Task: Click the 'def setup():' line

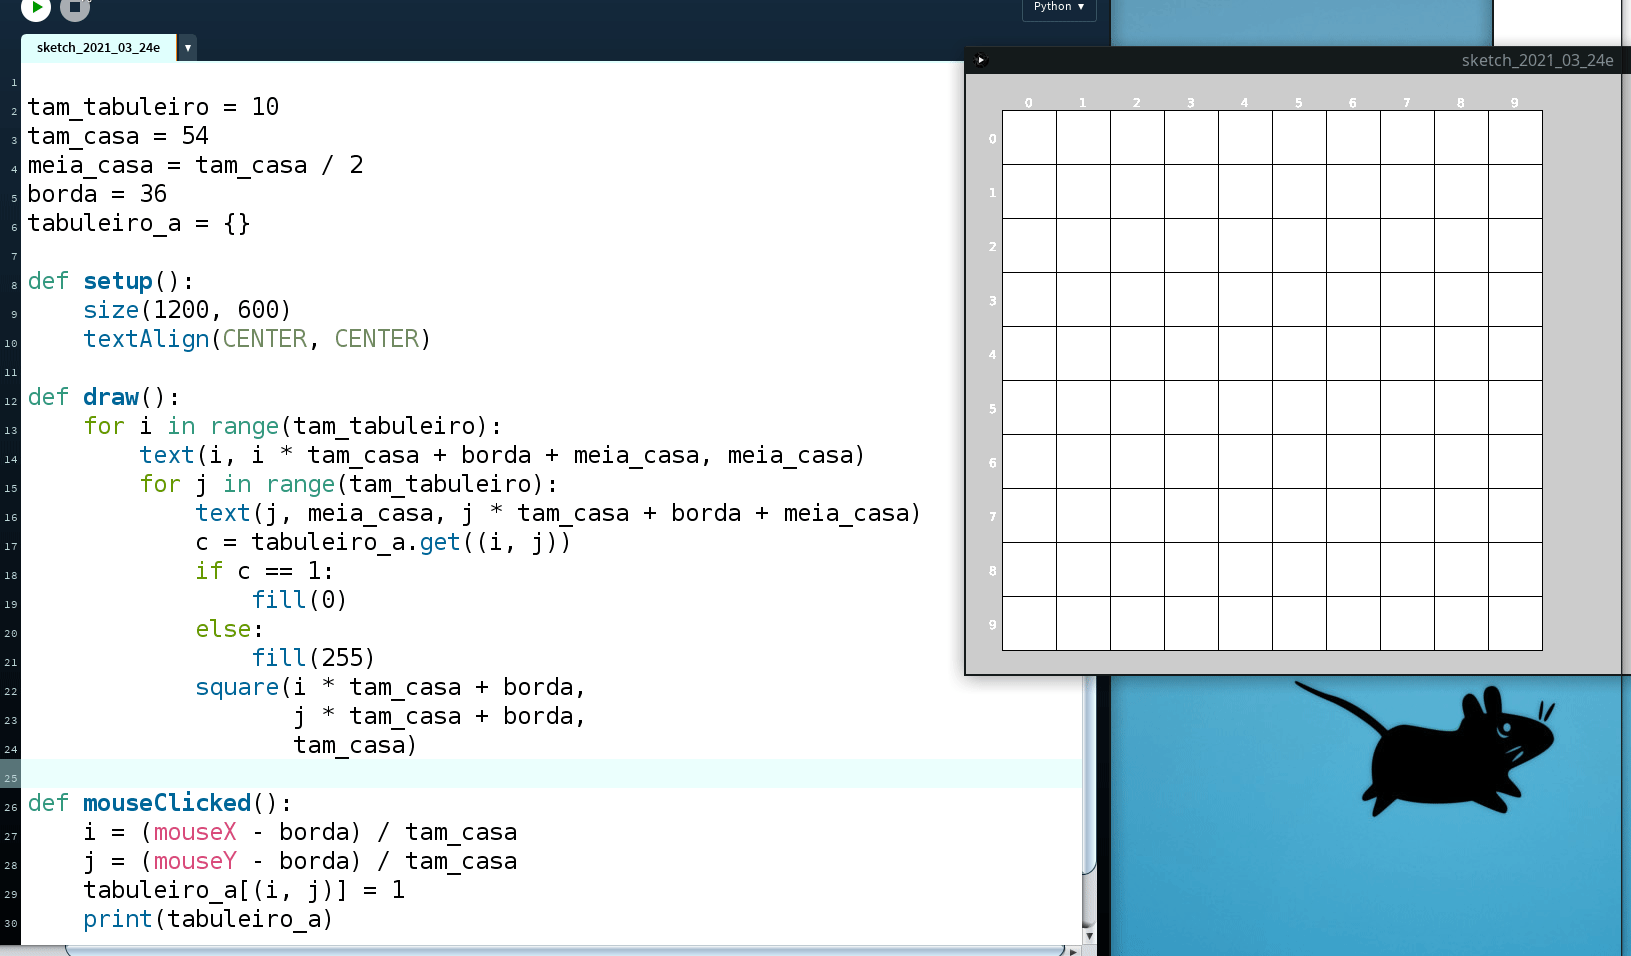Action: [110, 281]
